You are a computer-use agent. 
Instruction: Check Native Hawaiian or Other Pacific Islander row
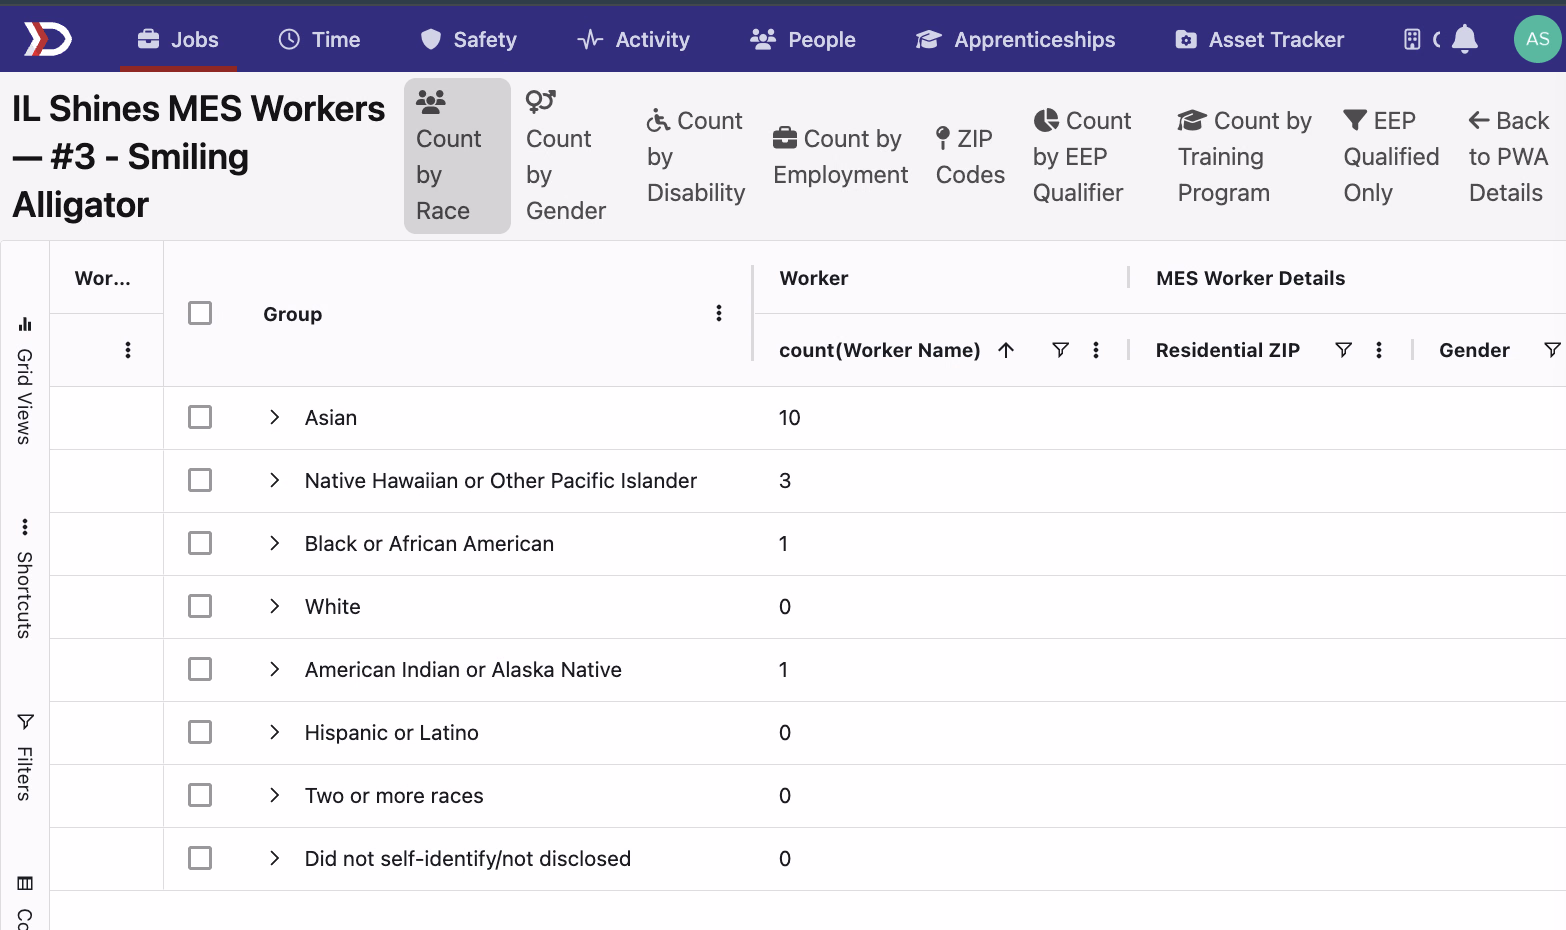coord(200,480)
